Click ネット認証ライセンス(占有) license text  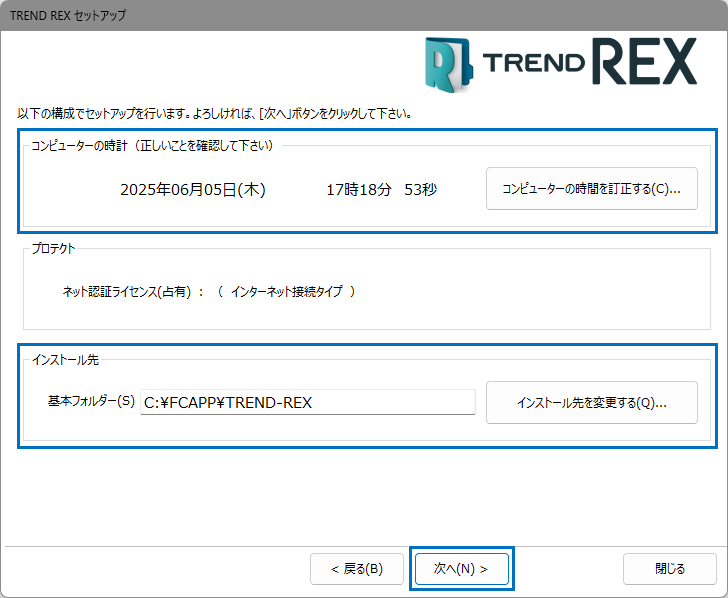click(127, 292)
